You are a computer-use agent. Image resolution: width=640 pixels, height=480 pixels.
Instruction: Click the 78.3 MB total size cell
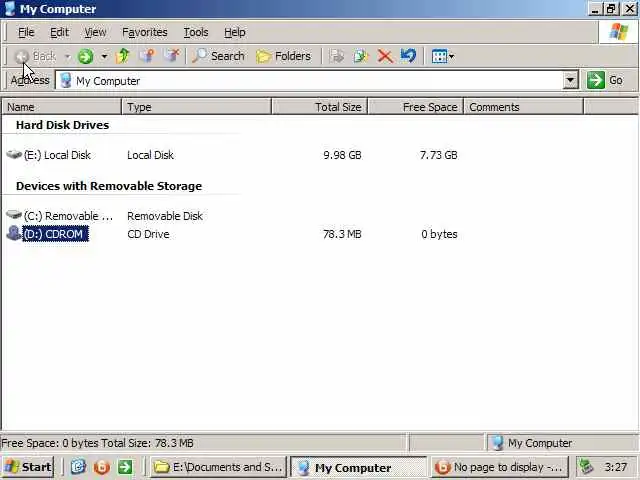tap(342, 234)
